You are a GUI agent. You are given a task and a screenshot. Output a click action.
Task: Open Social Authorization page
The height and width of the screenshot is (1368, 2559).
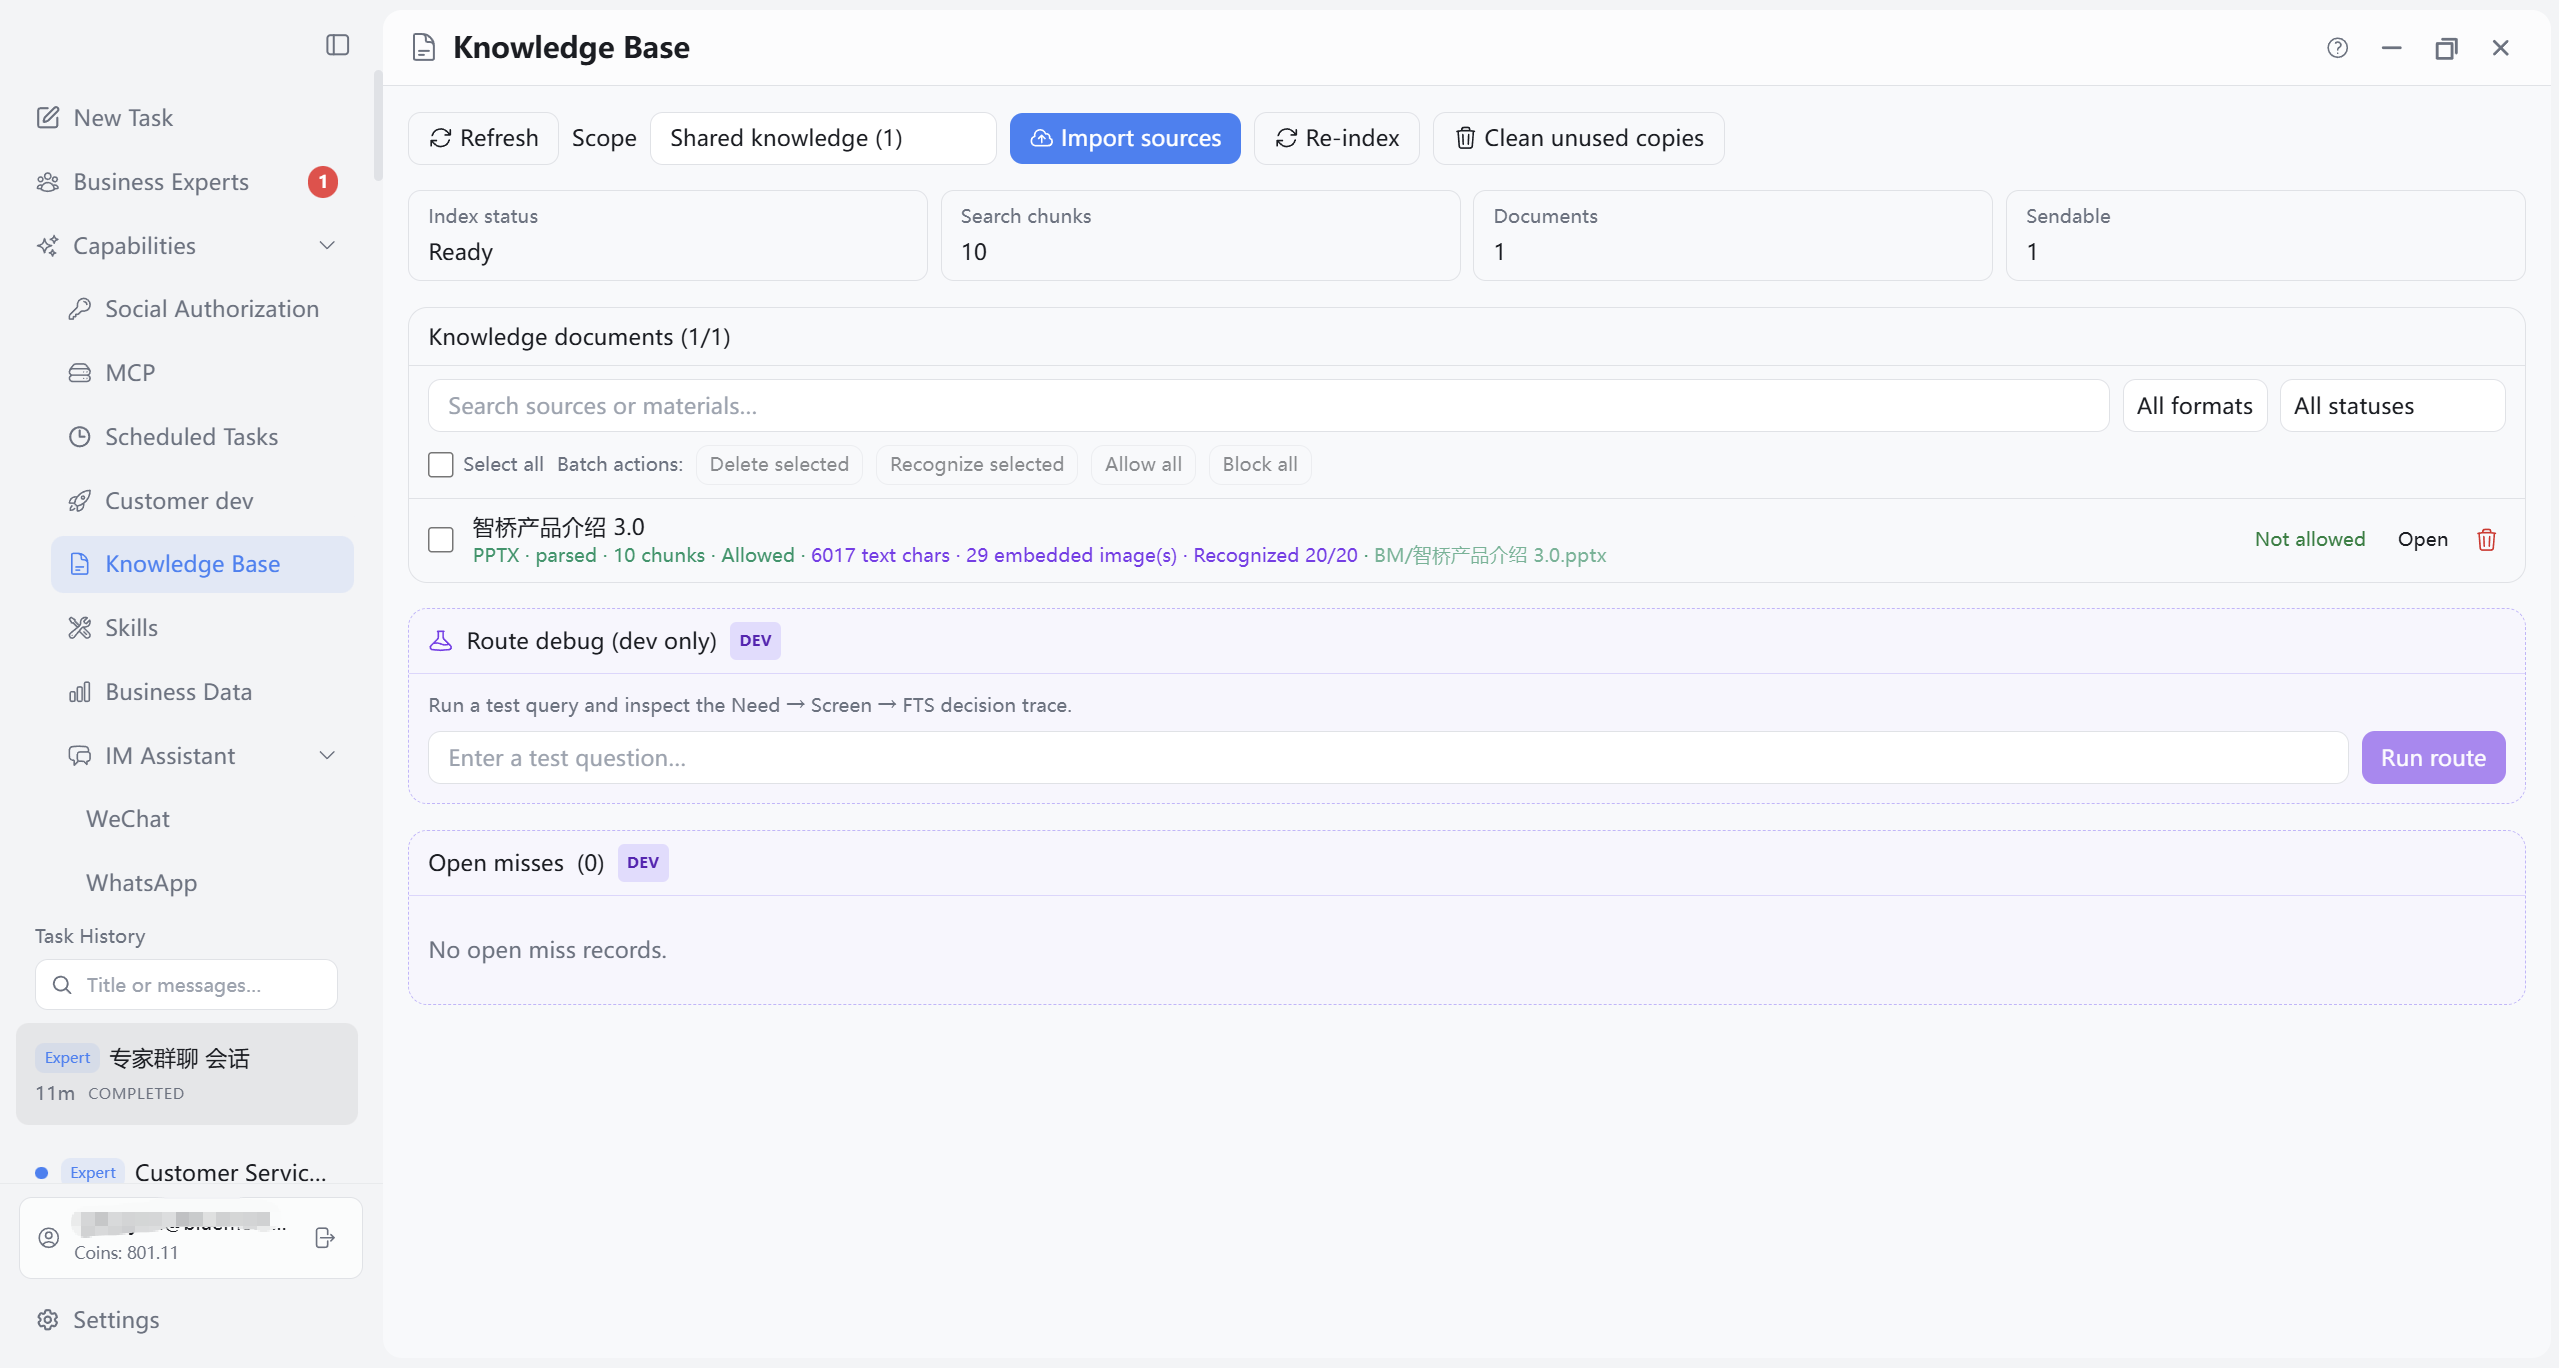point(202,309)
